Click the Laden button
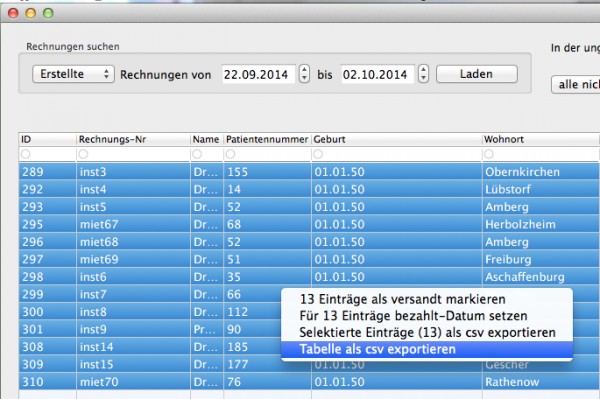Viewport: 600px width, 399px height. (477, 74)
